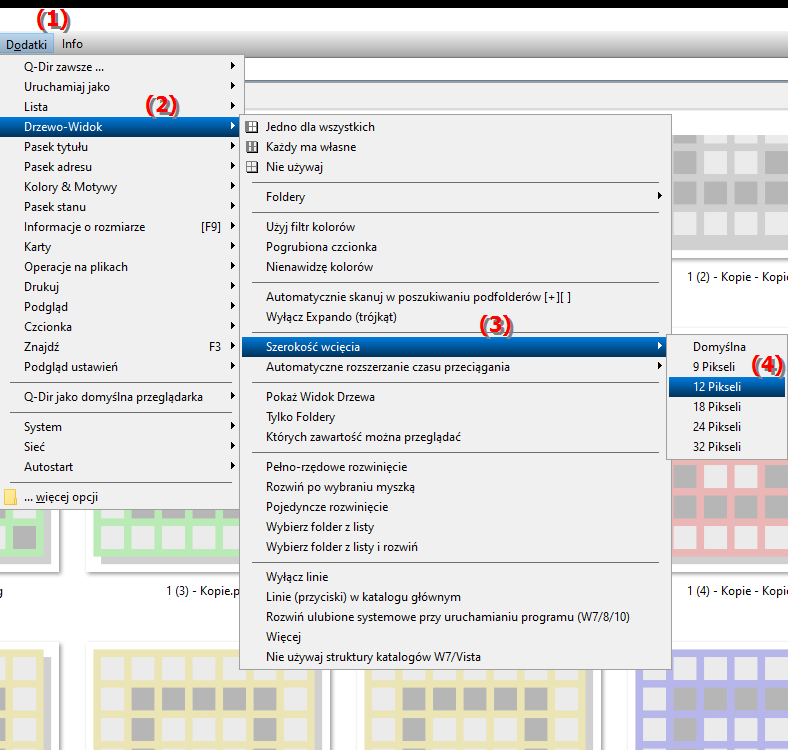
Task: Click the 'Jedno dla wszystkich' grid icon
Action: point(252,127)
